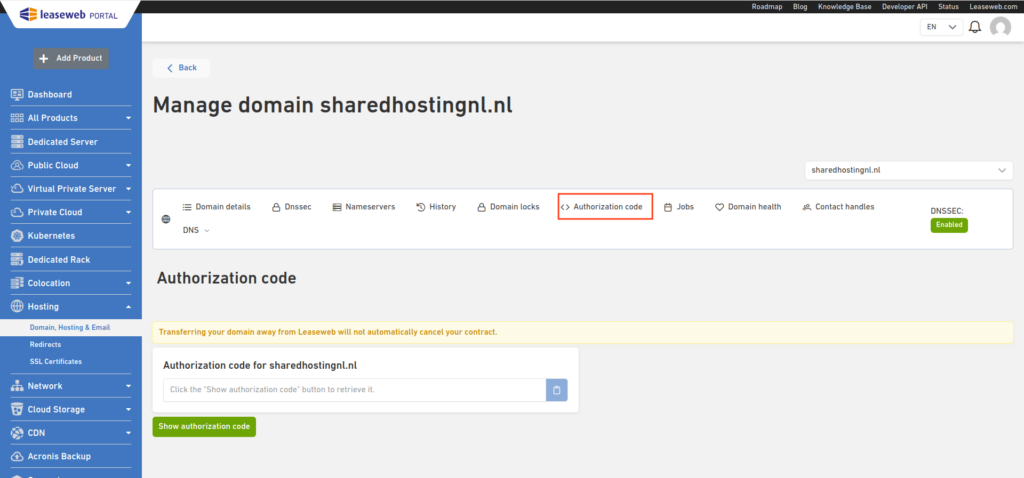Click the Virtual Private Server cloud icon
Viewport: 1024px width, 478px height.
pos(17,189)
